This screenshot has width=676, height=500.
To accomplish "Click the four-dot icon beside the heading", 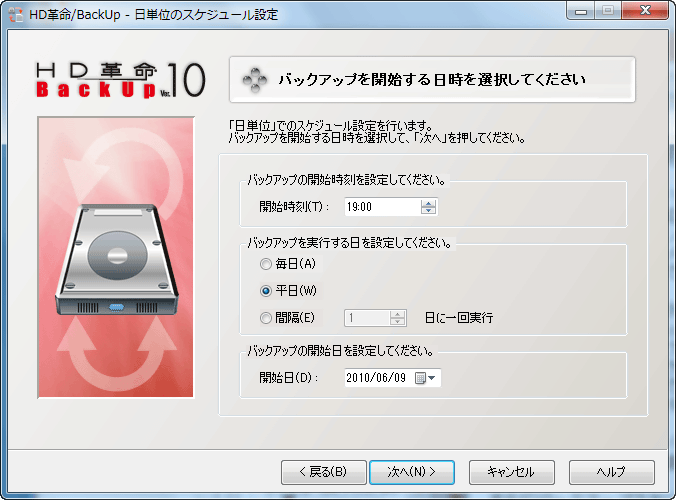I will 255,80.
